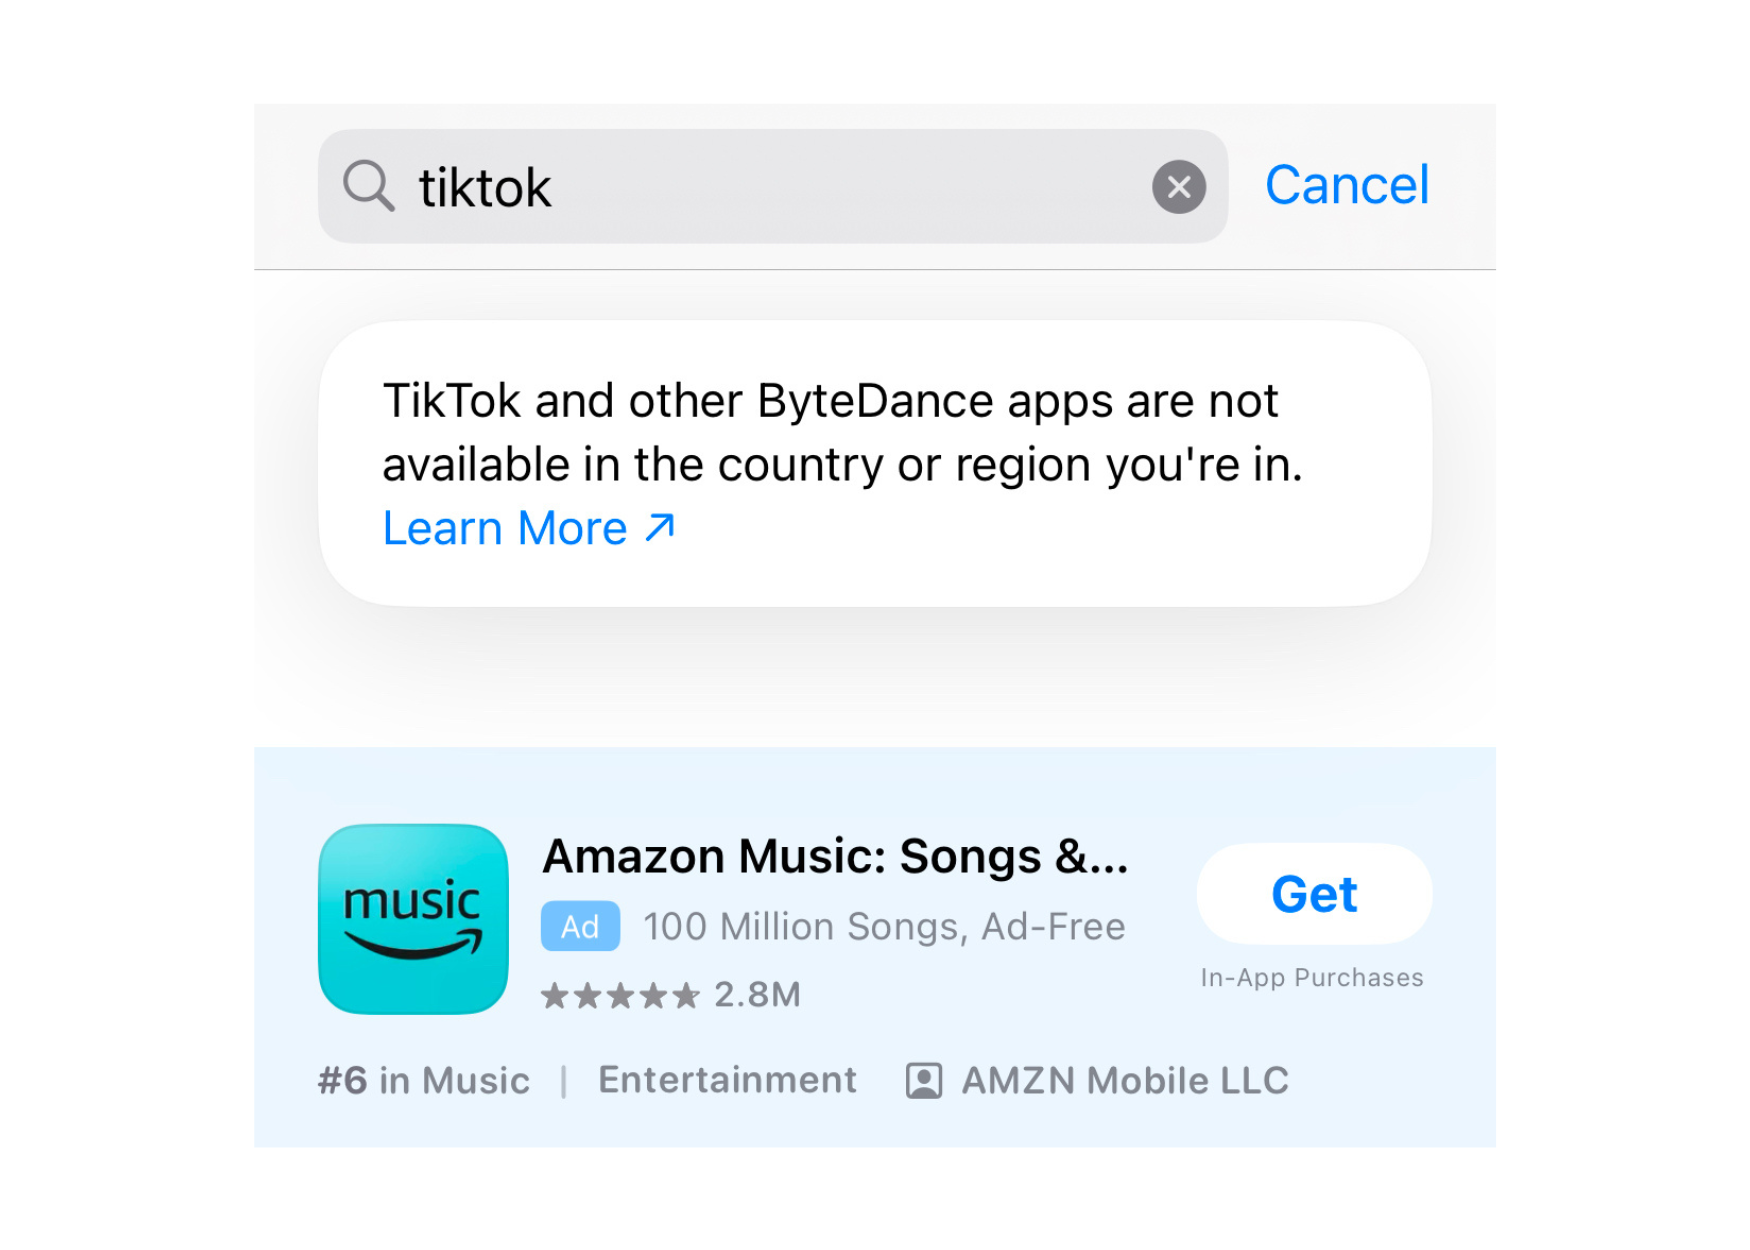Click the 100 Million Songs, Ad-Free subtitle
This screenshot has height=1250, width=1750.
884,926
